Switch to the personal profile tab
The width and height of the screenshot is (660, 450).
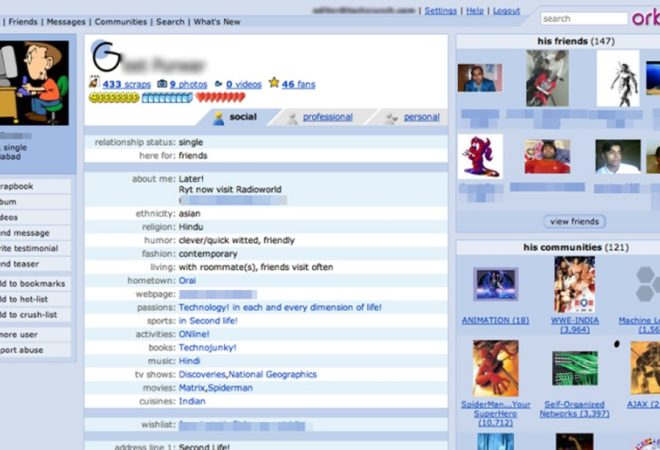[x=421, y=117]
